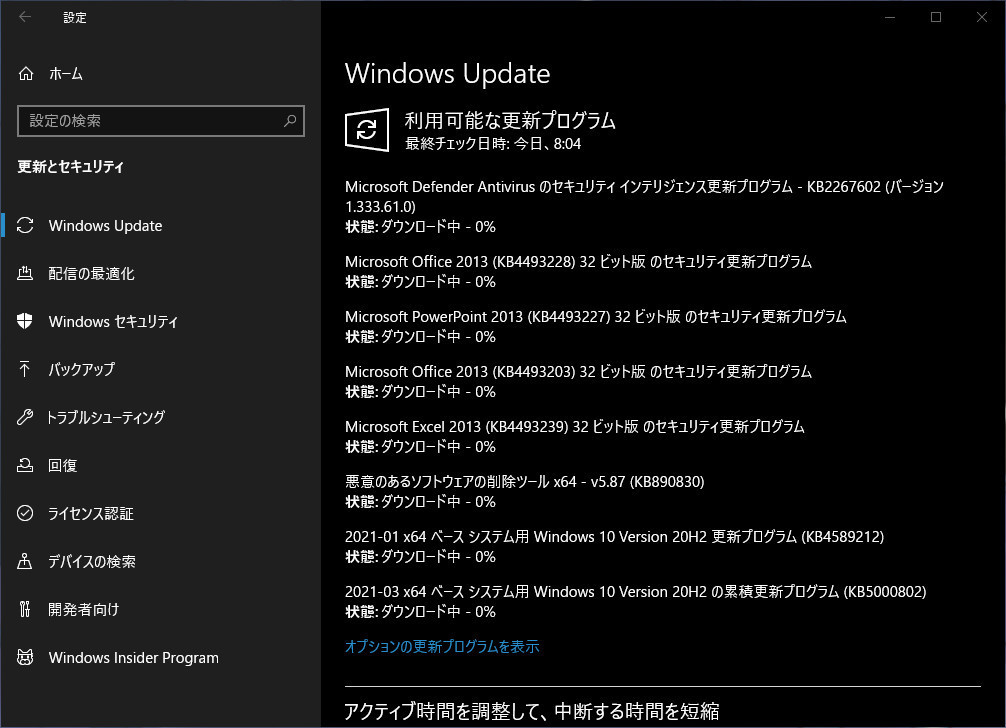Click the Windows セキュリティ shield icon
This screenshot has width=1006, height=728.
coord(25,321)
